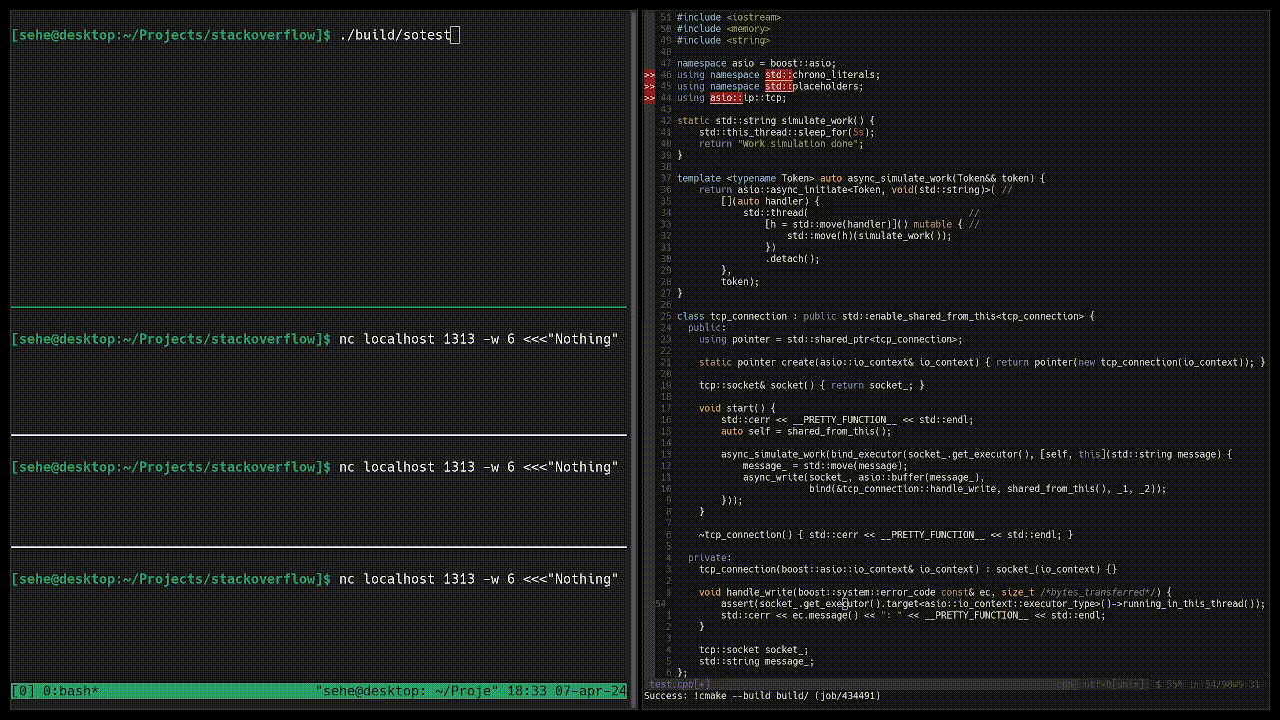This screenshot has width=1280, height=720.
Task: Select the highlighted asio:: token on line 44
Action: [726, 97]
